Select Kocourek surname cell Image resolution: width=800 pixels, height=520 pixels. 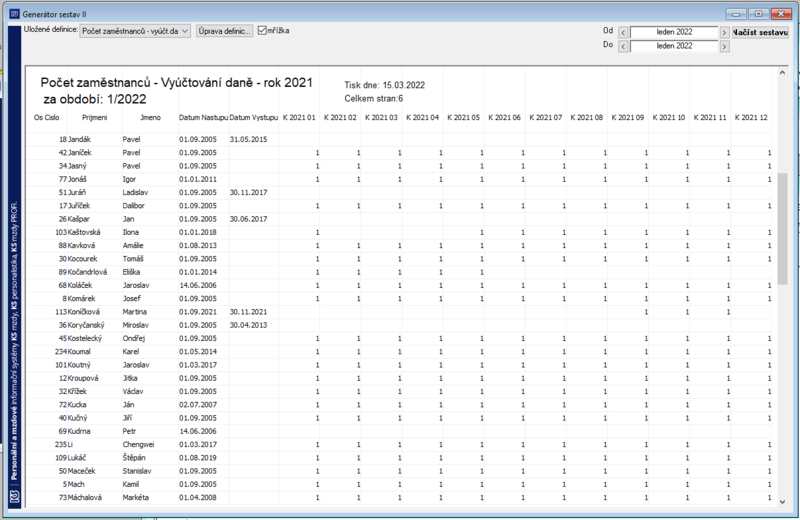tap(83, 259)
